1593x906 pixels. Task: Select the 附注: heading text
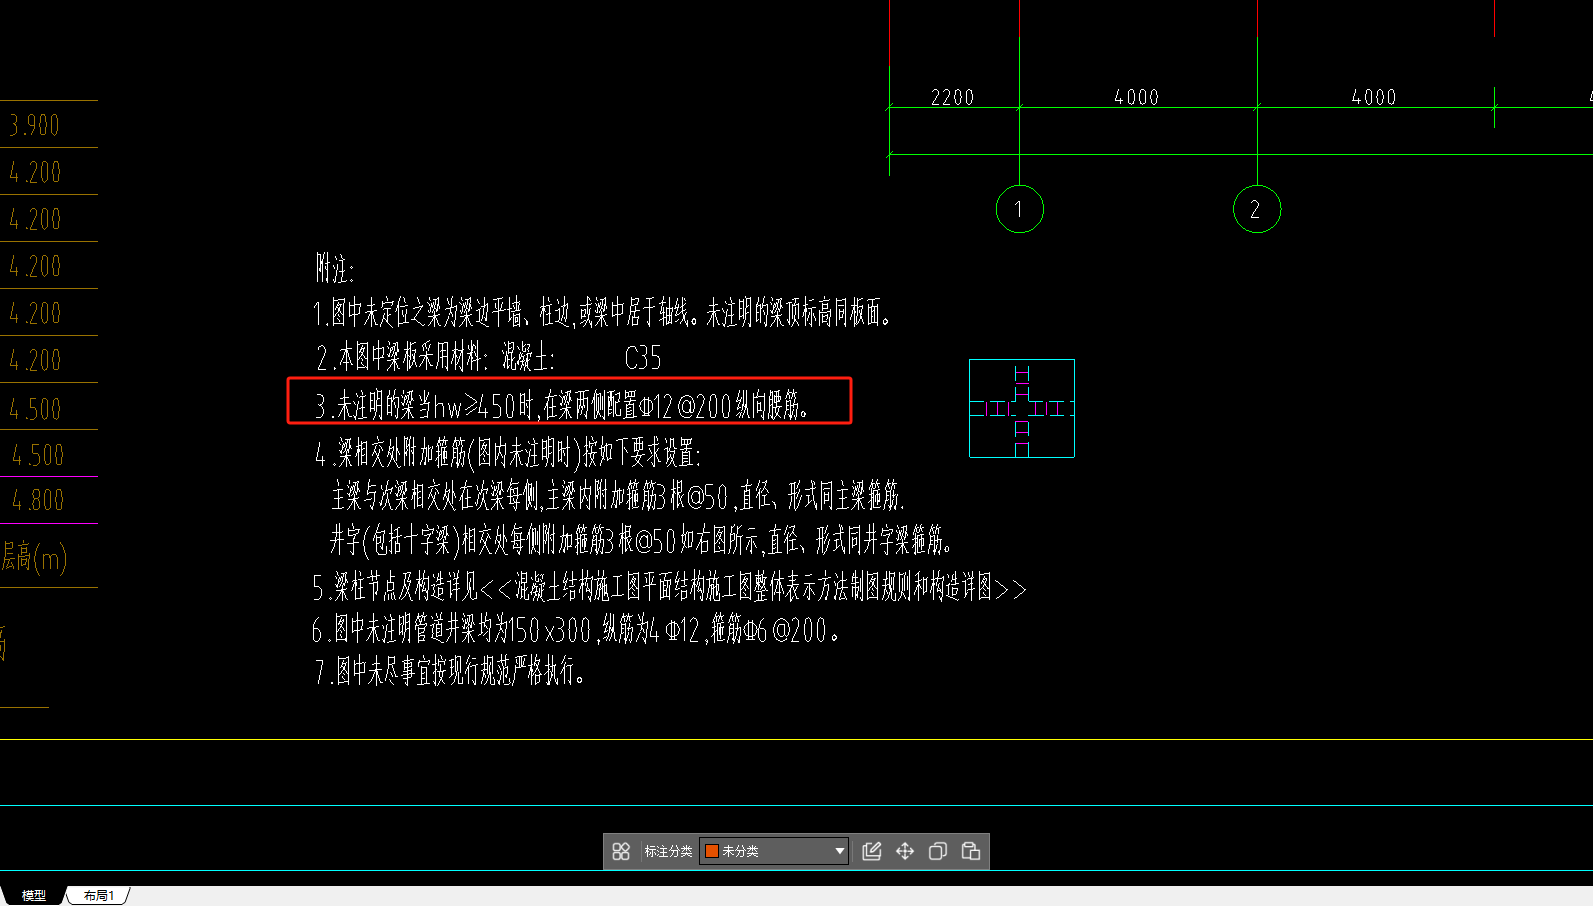coord(335,268)
